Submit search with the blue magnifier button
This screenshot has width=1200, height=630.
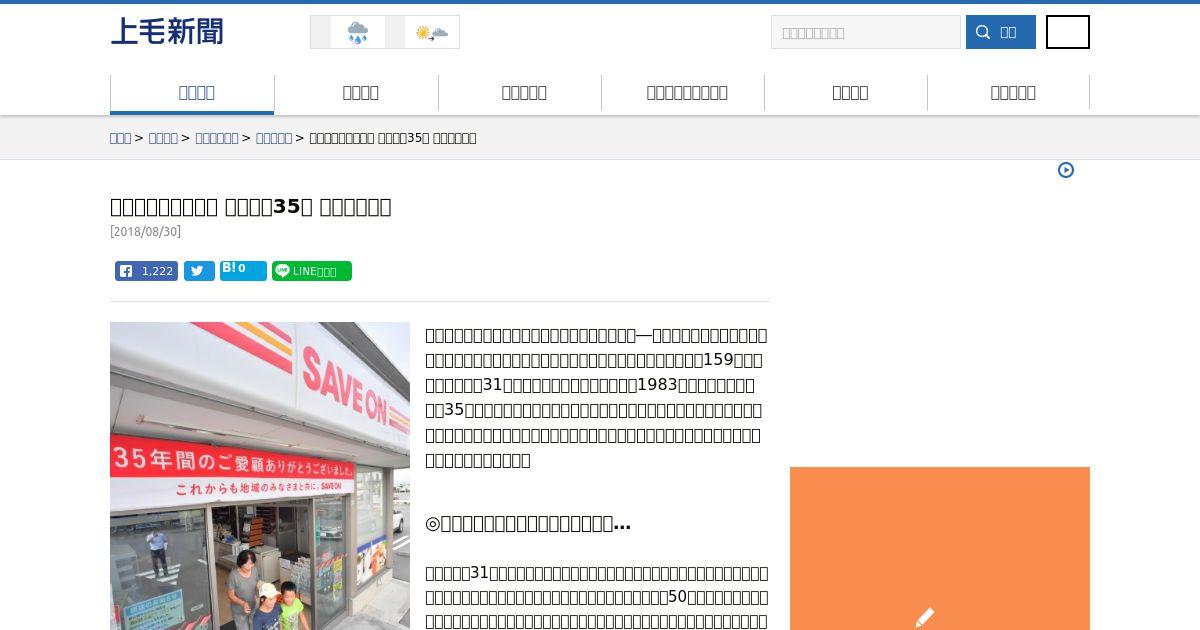click(1001, 32)
